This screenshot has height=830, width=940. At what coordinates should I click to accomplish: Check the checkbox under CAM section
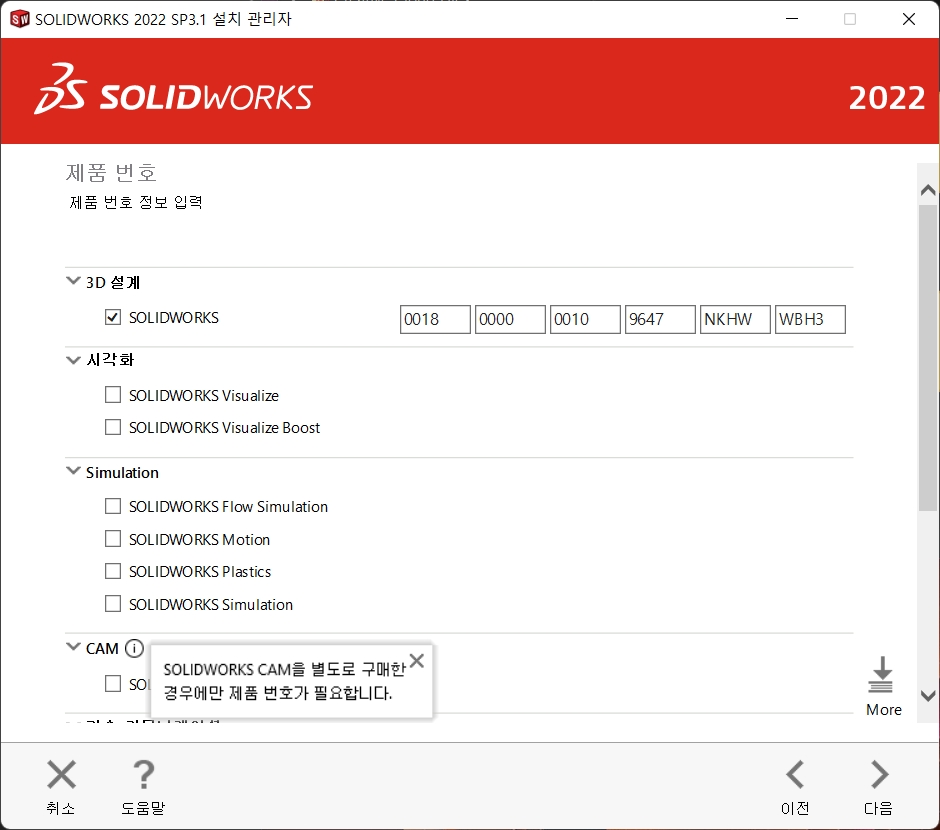click(x=113, y=684)
